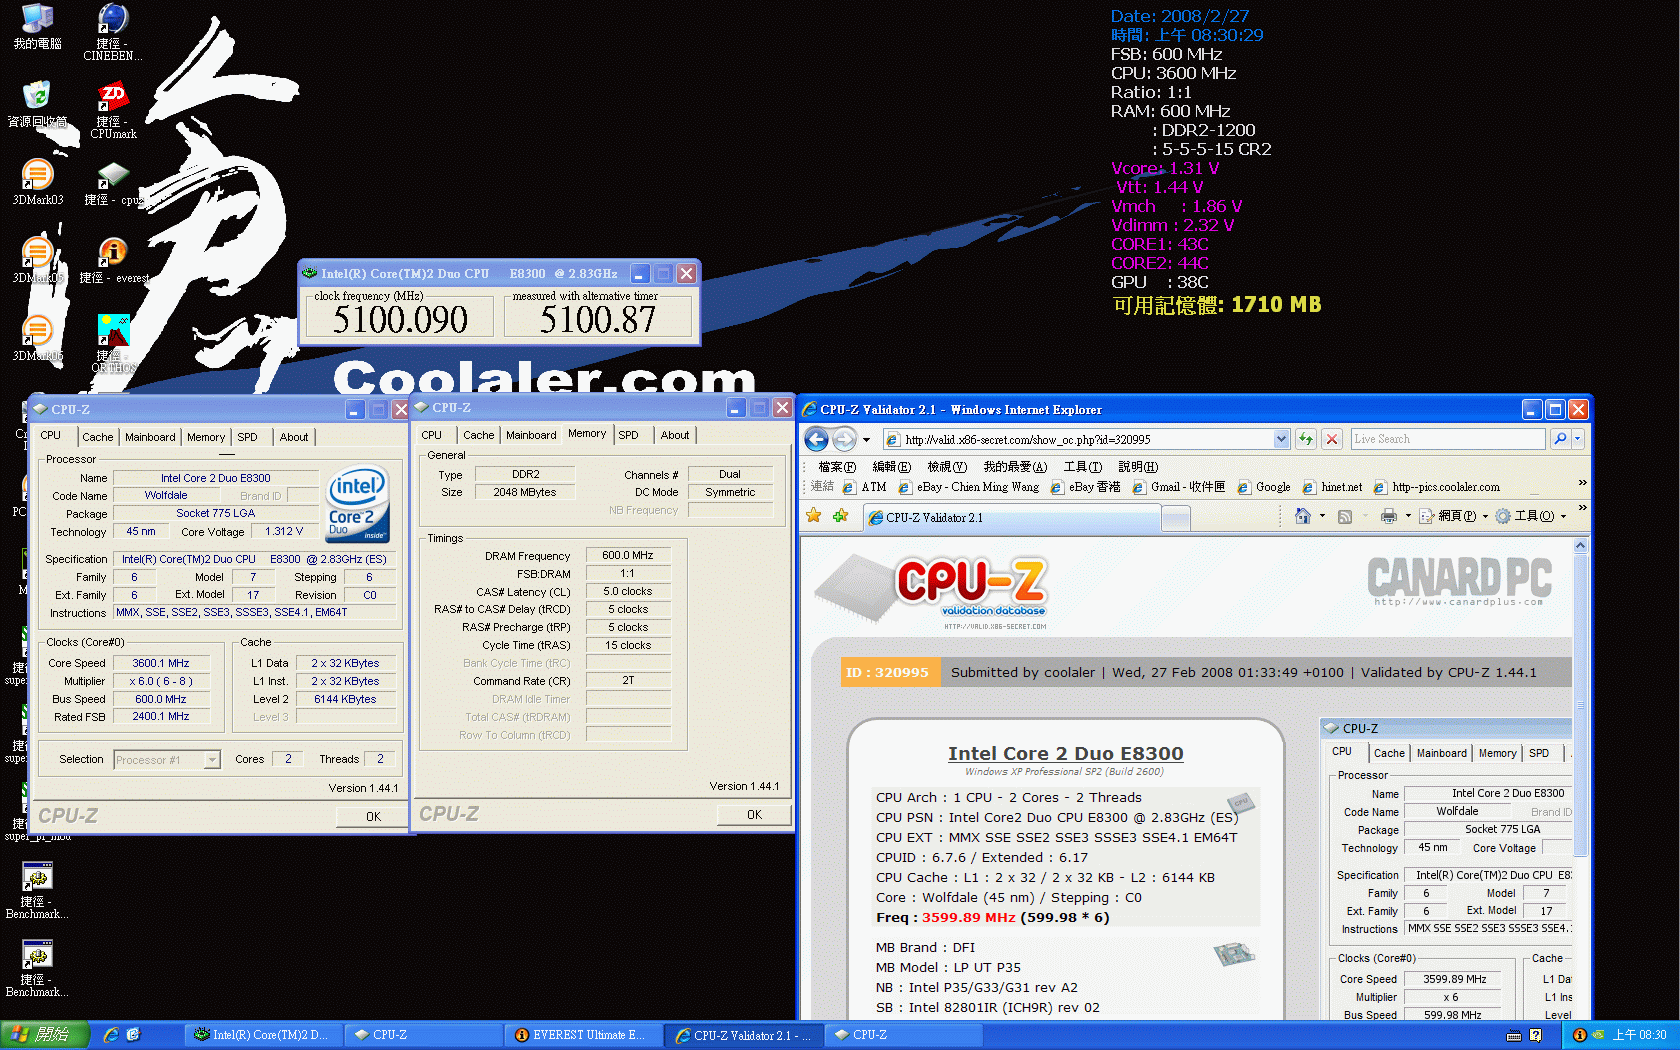Open the Print options dropdown arrow

(x=1408, y=516)
